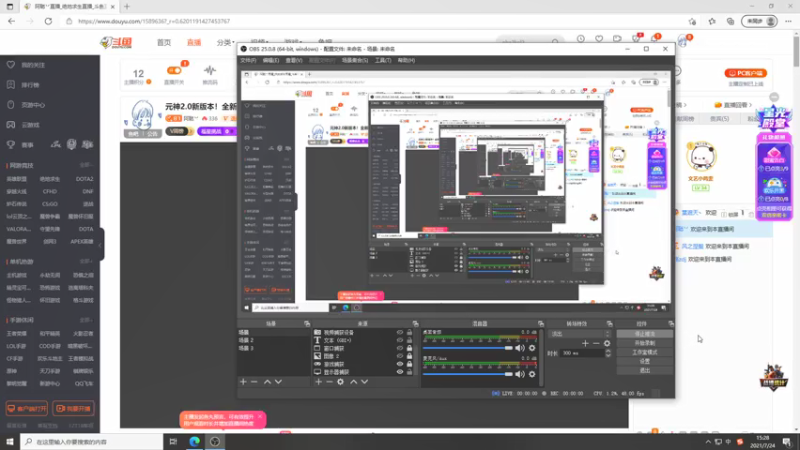Viewport: 800px width, 450px height.
Task: Remove transition with minus icon
Action: [596, 343]
